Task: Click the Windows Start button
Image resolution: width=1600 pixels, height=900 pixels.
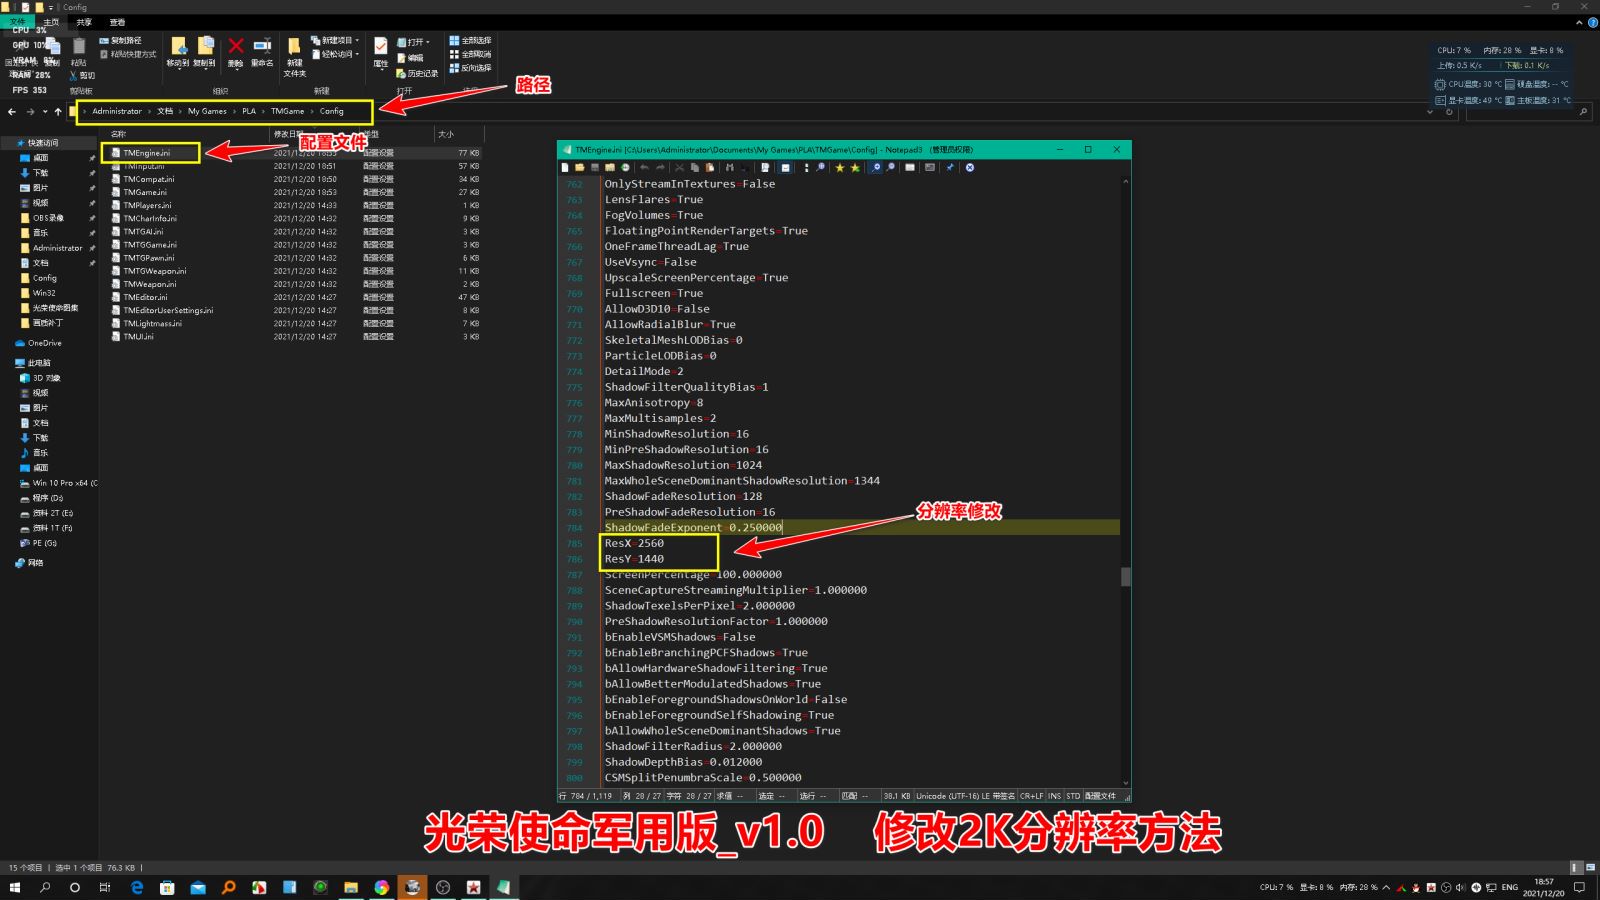Action: coord(14,887)
